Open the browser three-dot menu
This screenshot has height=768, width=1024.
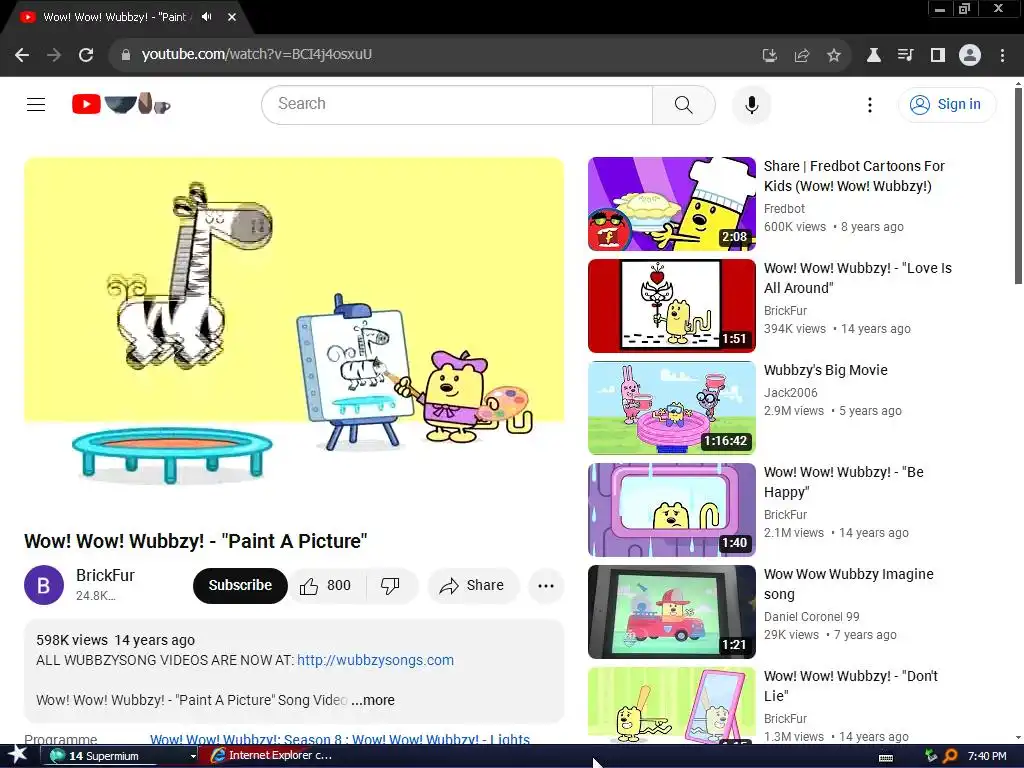coord(1002,56)
